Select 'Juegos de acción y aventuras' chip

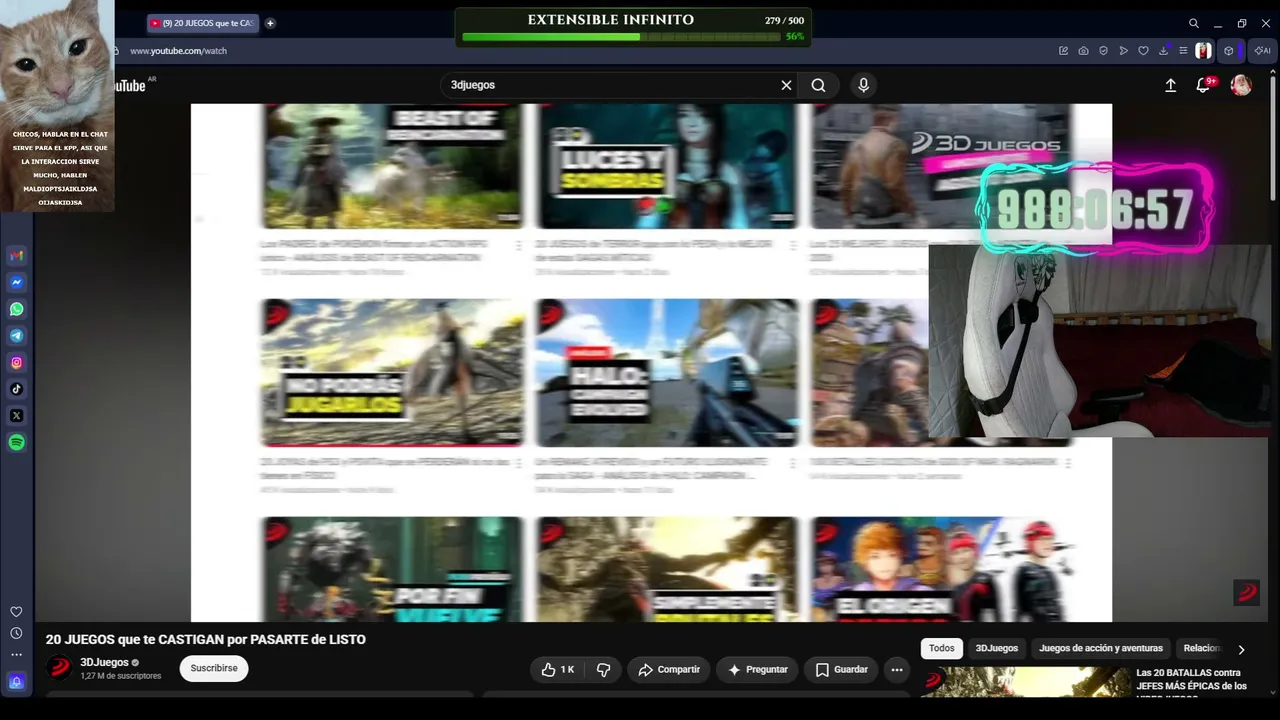point(1101,648)
